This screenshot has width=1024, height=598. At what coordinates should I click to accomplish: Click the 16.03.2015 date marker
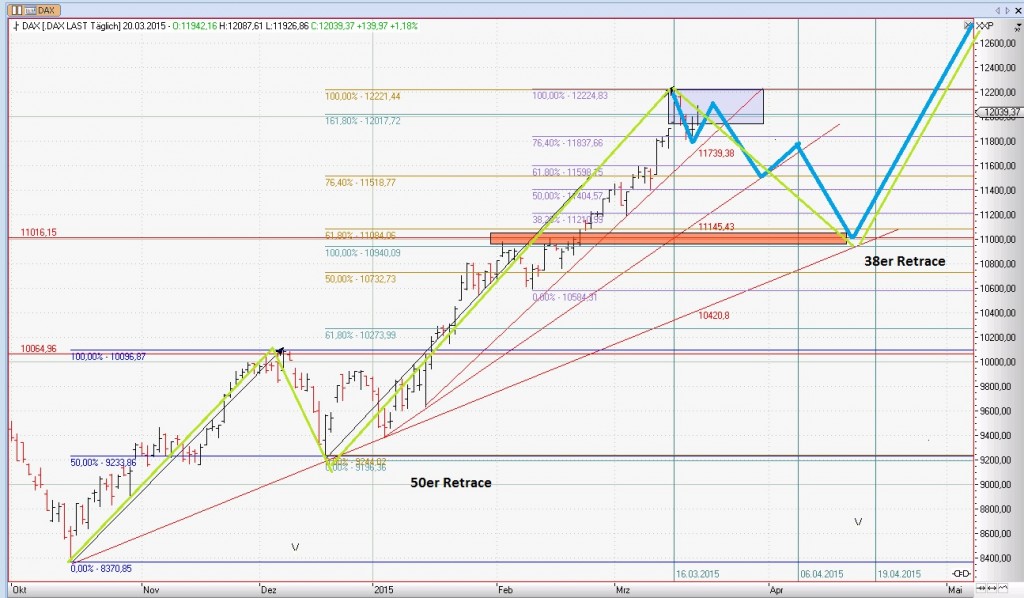(x=697, y=574)
